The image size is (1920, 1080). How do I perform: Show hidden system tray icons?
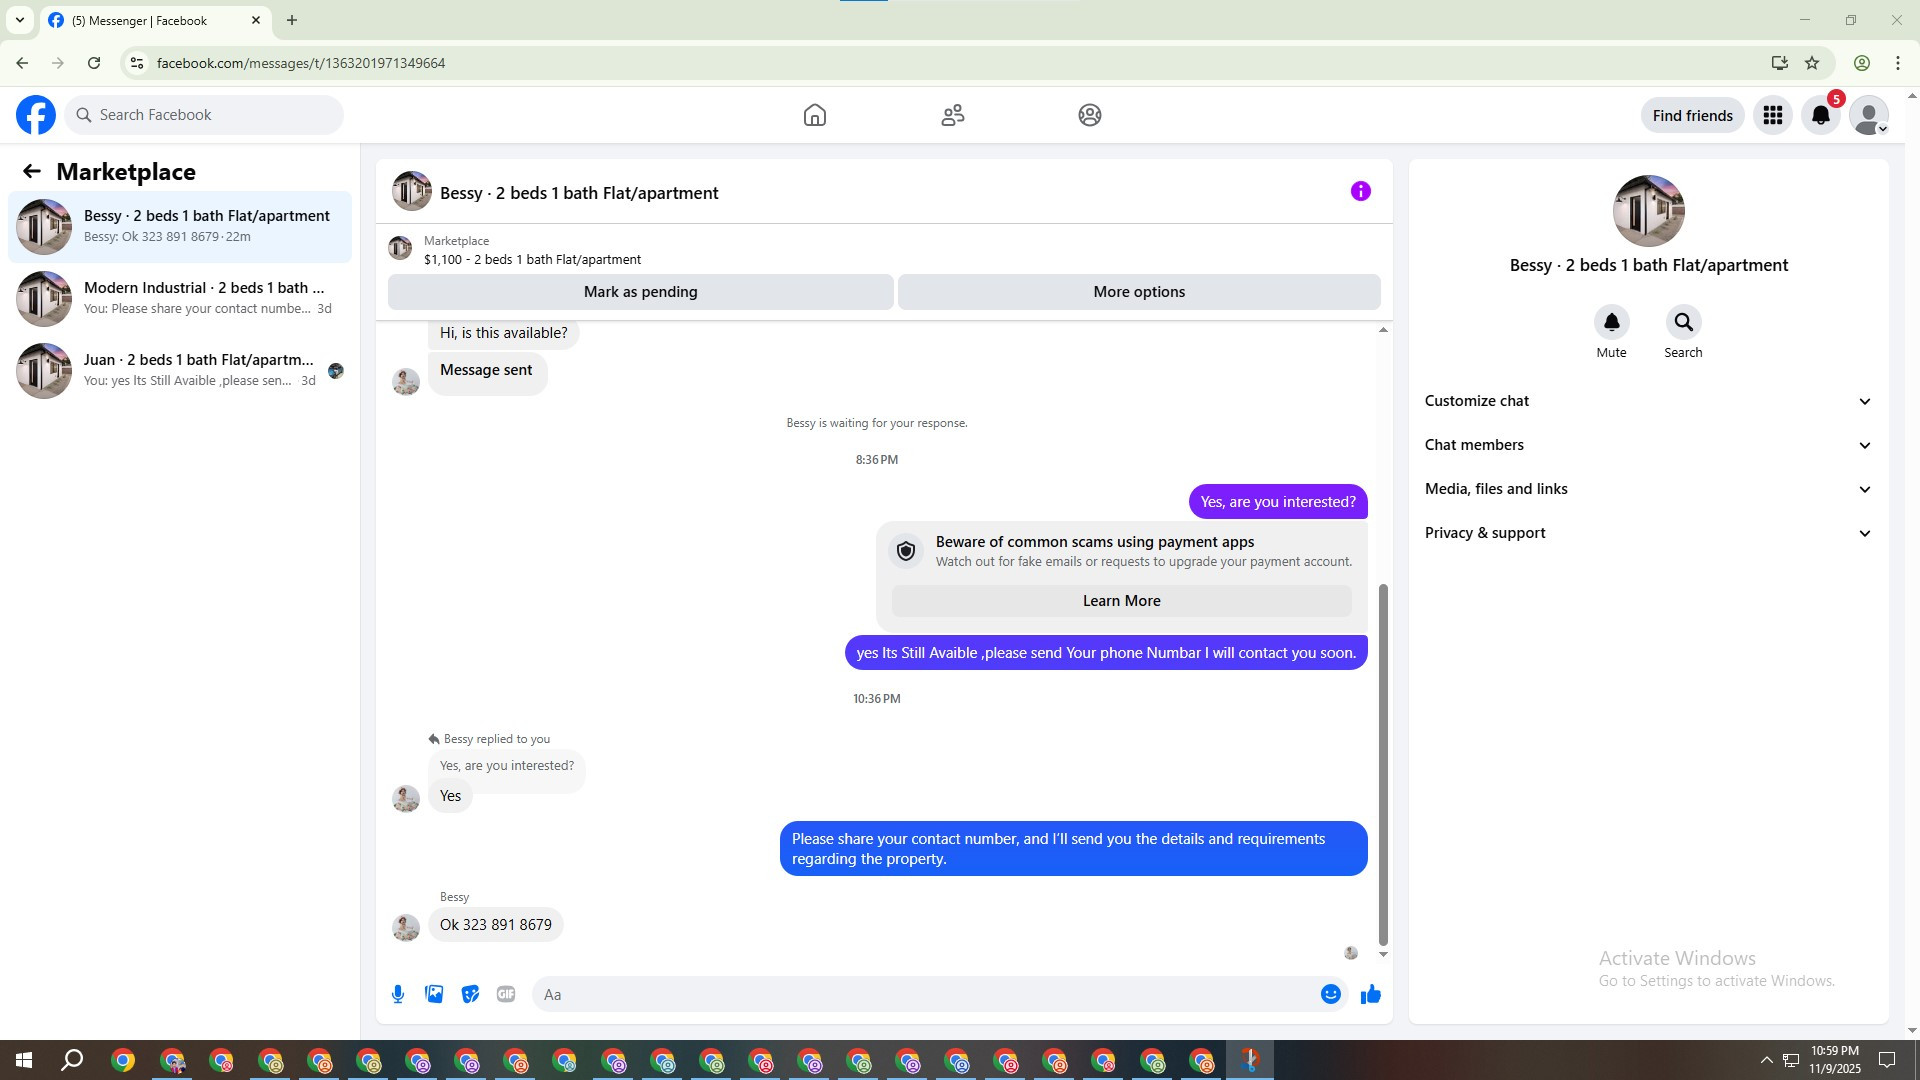point(1766,1060)
